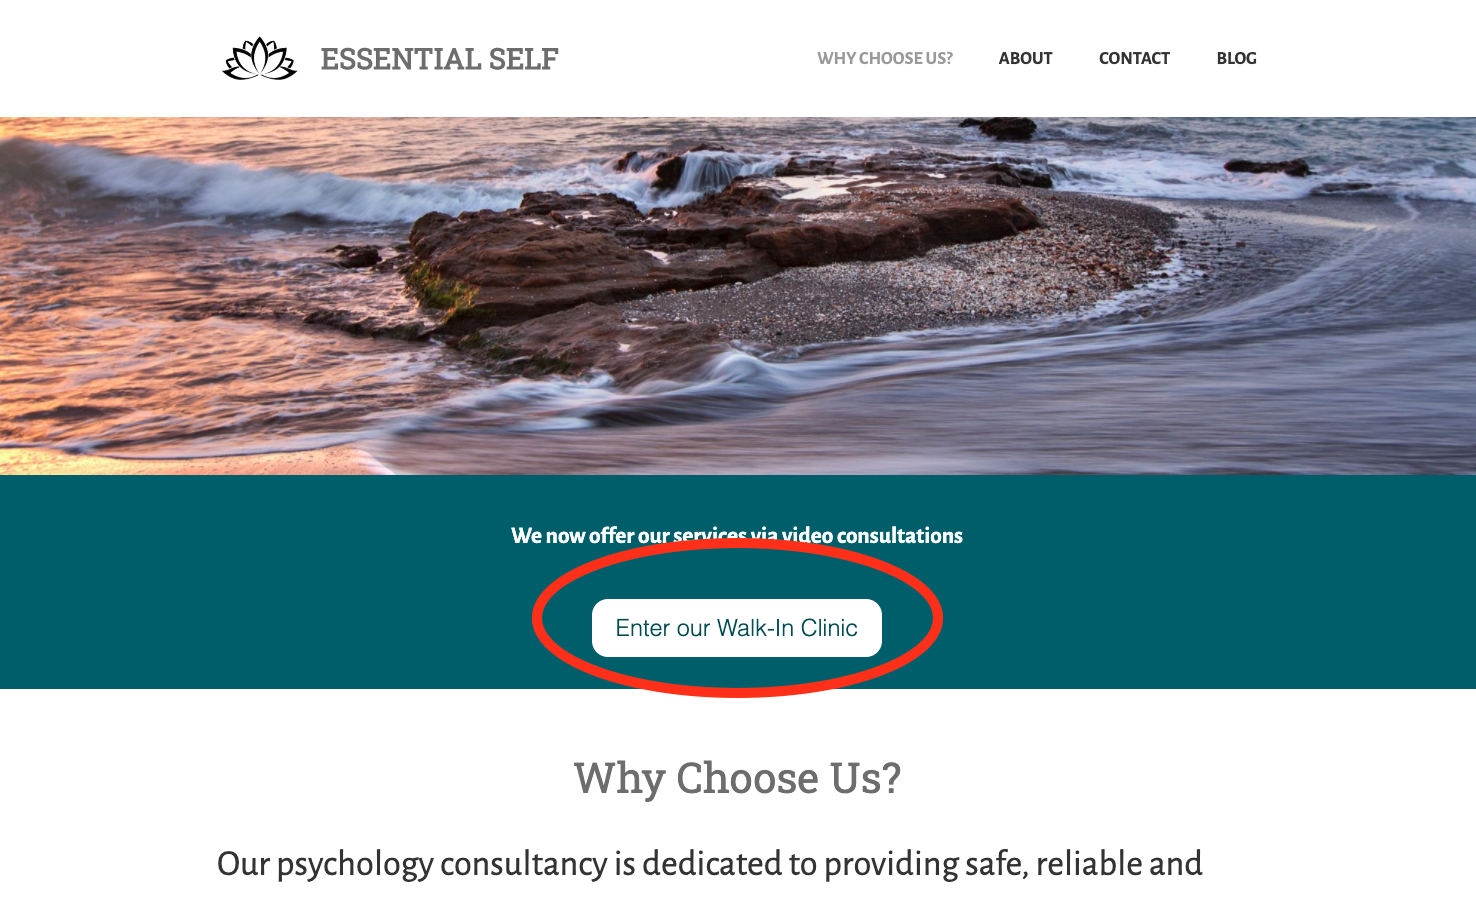The image size is (1476, 906).
Task: Click the video consultations announcement text
Action: tap(737, 535)
